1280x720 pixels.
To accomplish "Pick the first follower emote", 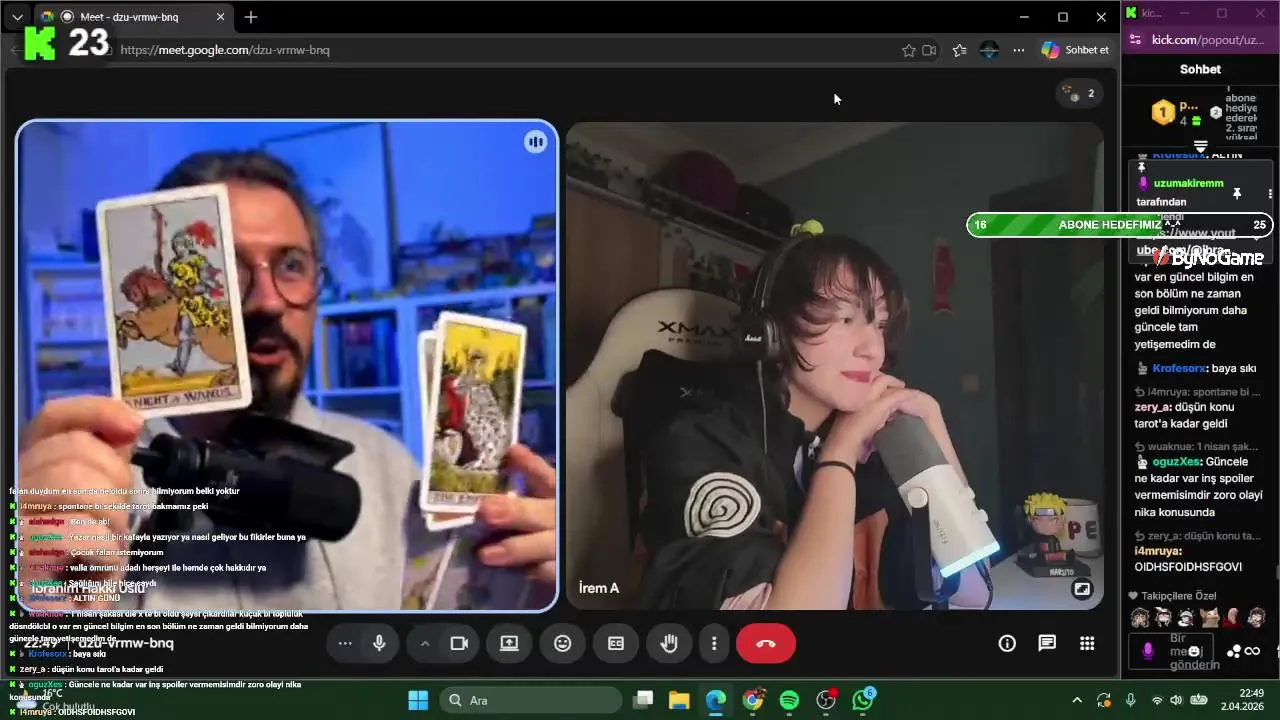I will click(x=1140, y=617).
